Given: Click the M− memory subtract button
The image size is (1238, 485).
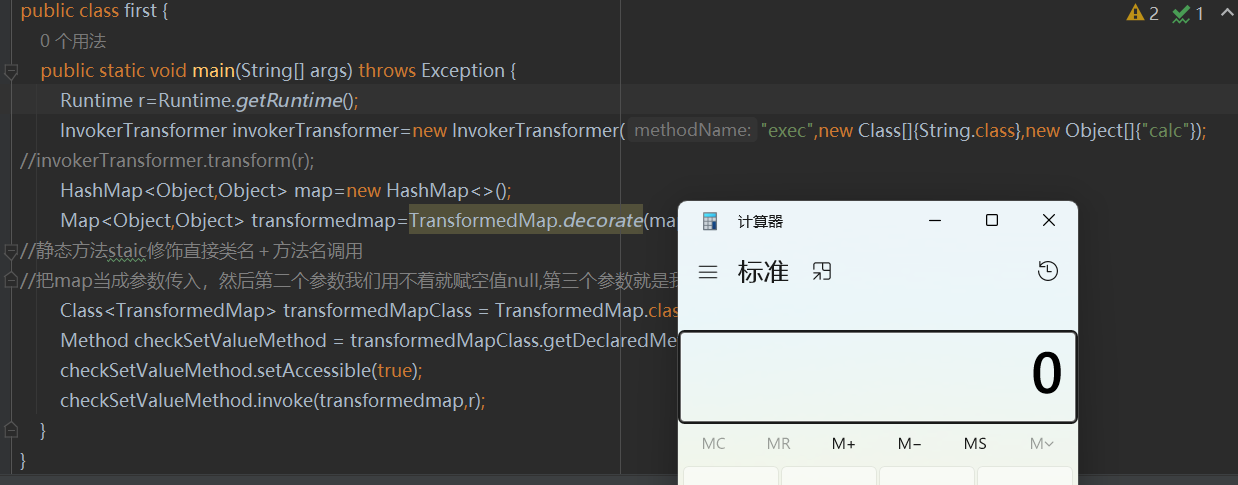Looking at the screenshot, I should [910, 444].
